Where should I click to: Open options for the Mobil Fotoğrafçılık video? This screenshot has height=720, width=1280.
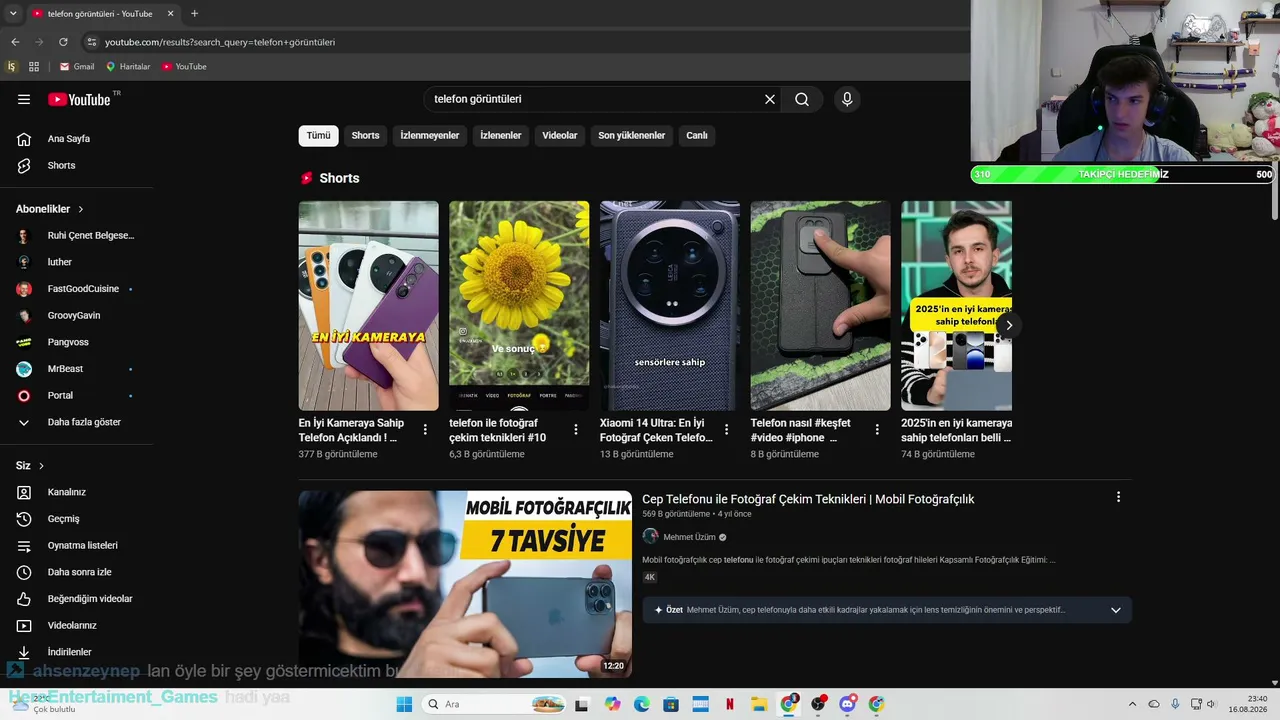pos(1118,497)
